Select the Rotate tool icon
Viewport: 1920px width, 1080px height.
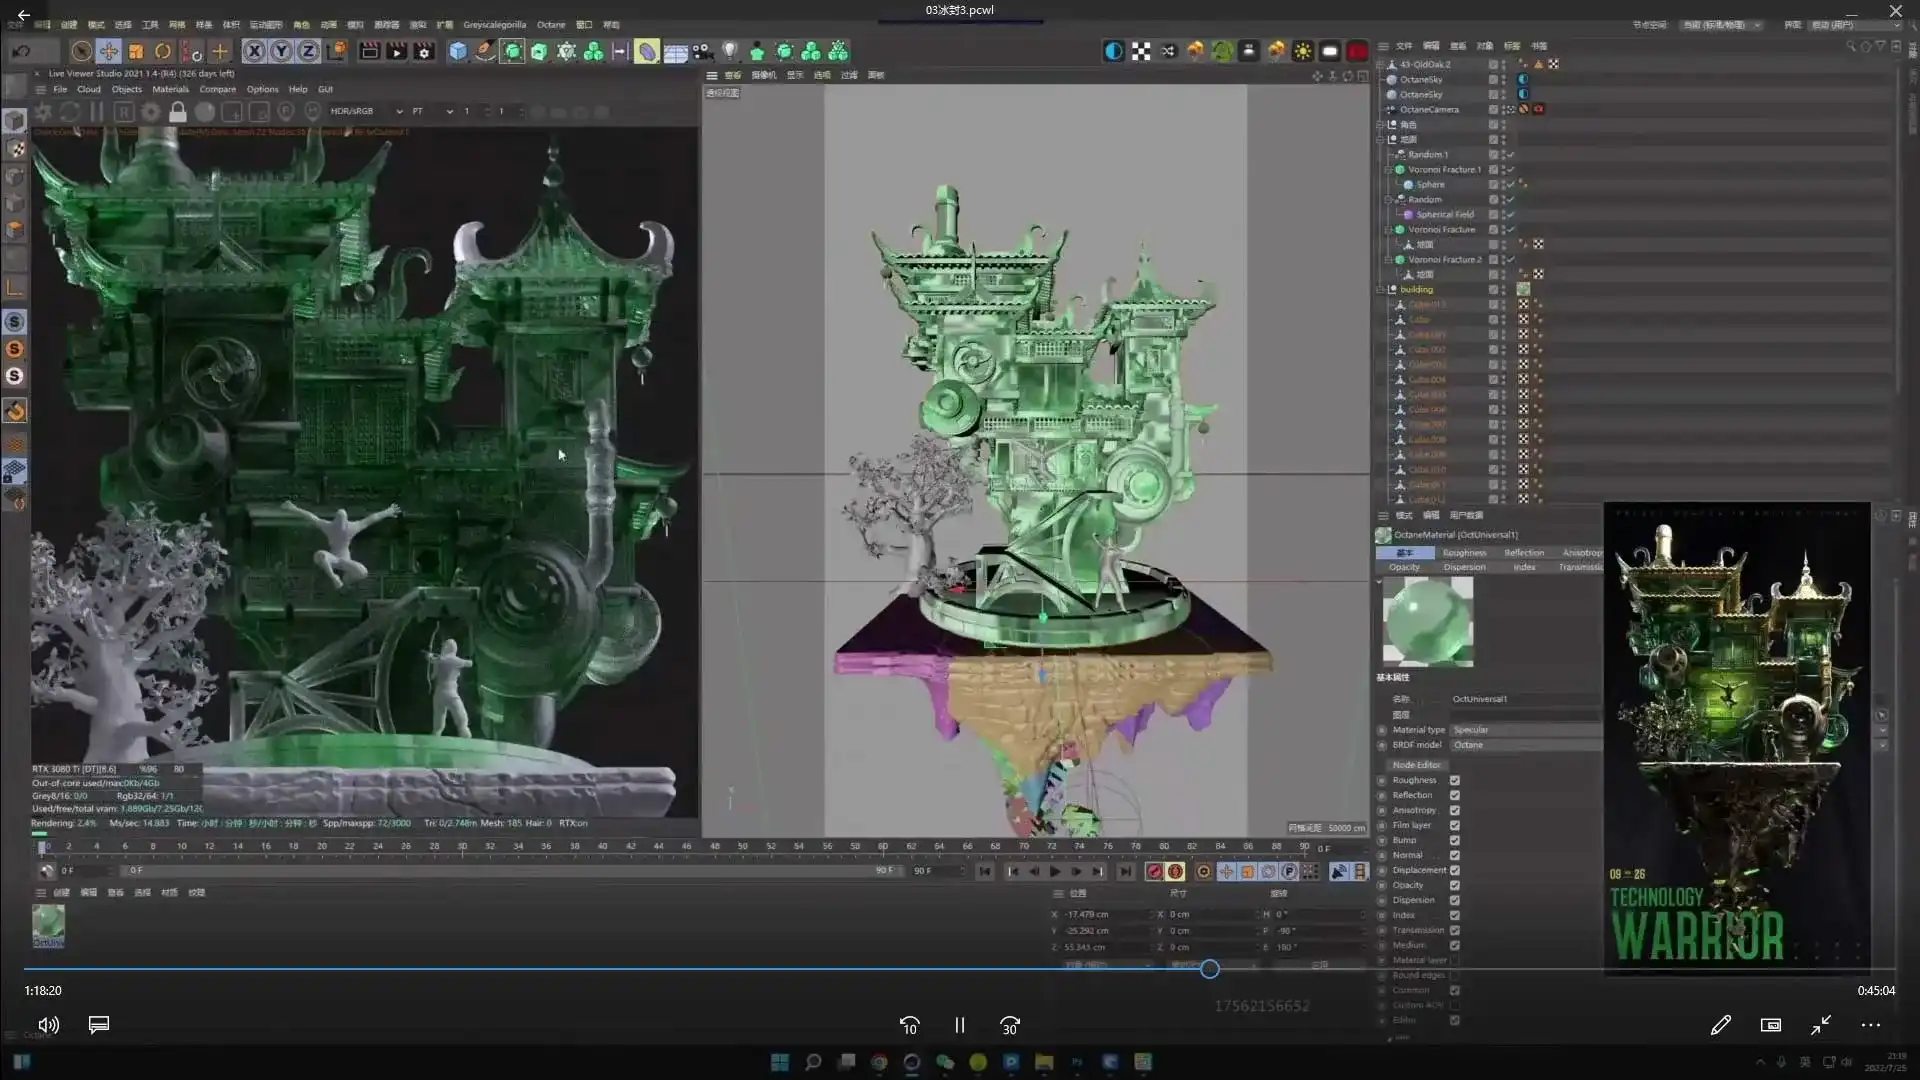click(x=163, y=51)
